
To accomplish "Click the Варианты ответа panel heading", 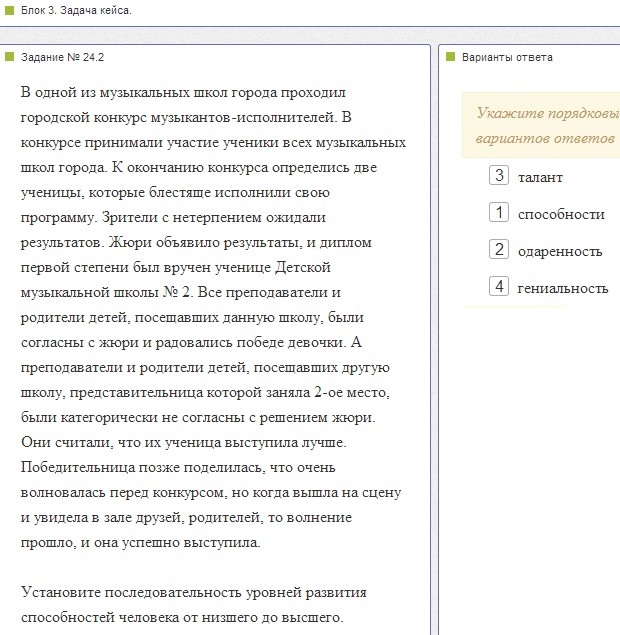I will tap(507, 57).
